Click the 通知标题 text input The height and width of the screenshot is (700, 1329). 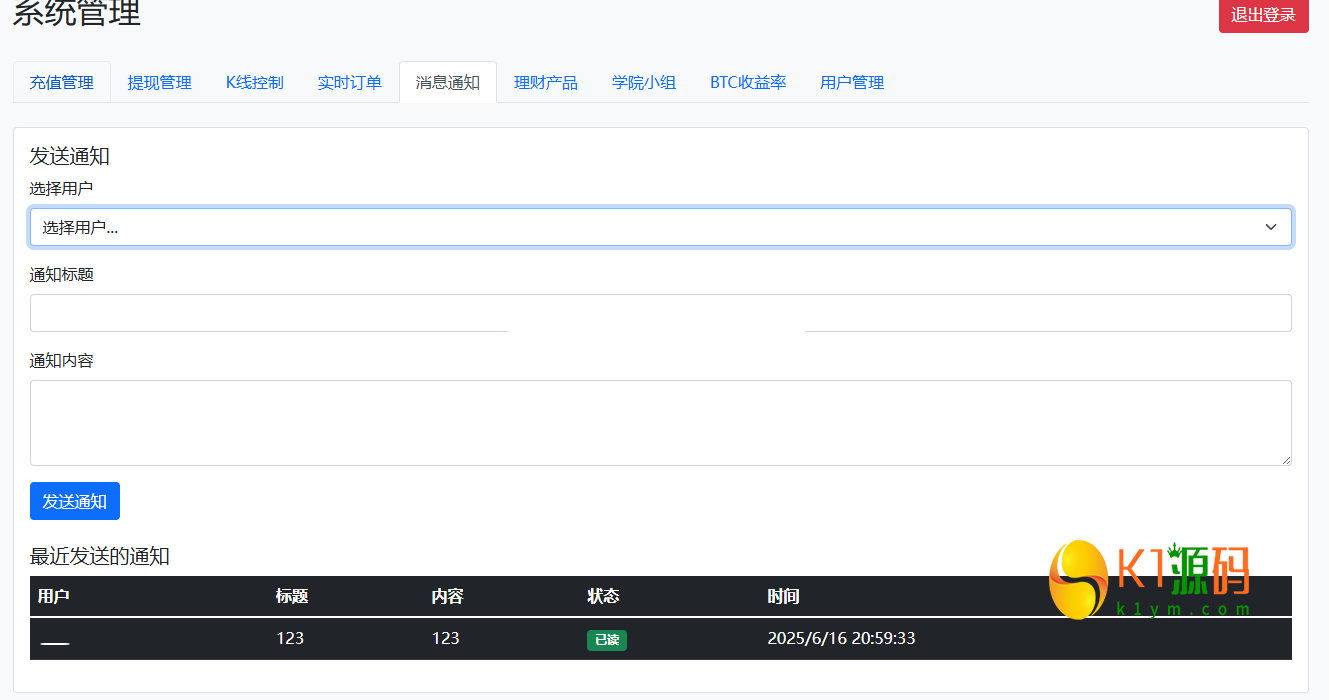point(660,313)
